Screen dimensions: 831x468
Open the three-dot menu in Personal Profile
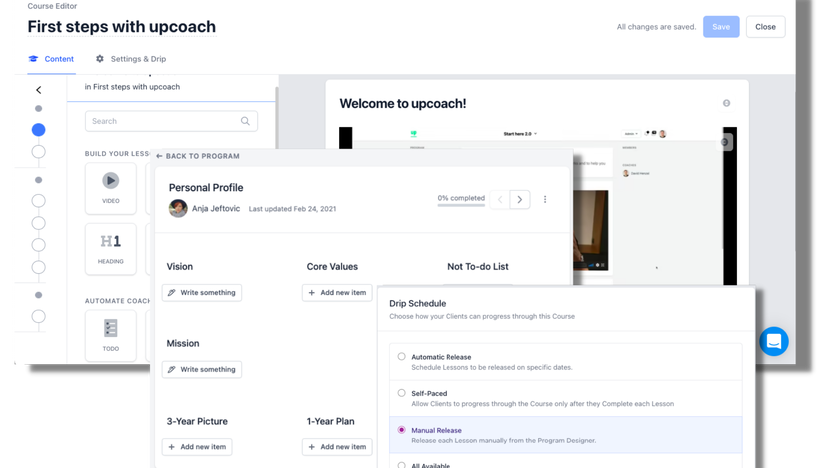tap(545, 199)
